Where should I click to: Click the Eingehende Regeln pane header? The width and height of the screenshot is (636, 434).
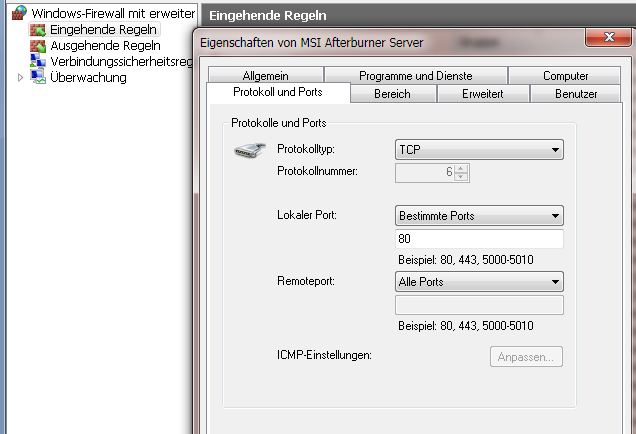point(418,15)
